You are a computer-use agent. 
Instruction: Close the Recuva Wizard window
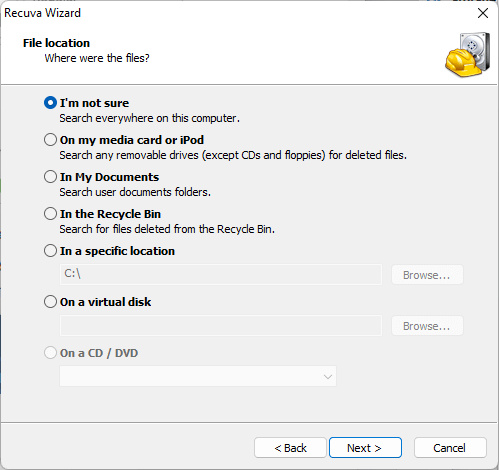click(x=483, y=13)
